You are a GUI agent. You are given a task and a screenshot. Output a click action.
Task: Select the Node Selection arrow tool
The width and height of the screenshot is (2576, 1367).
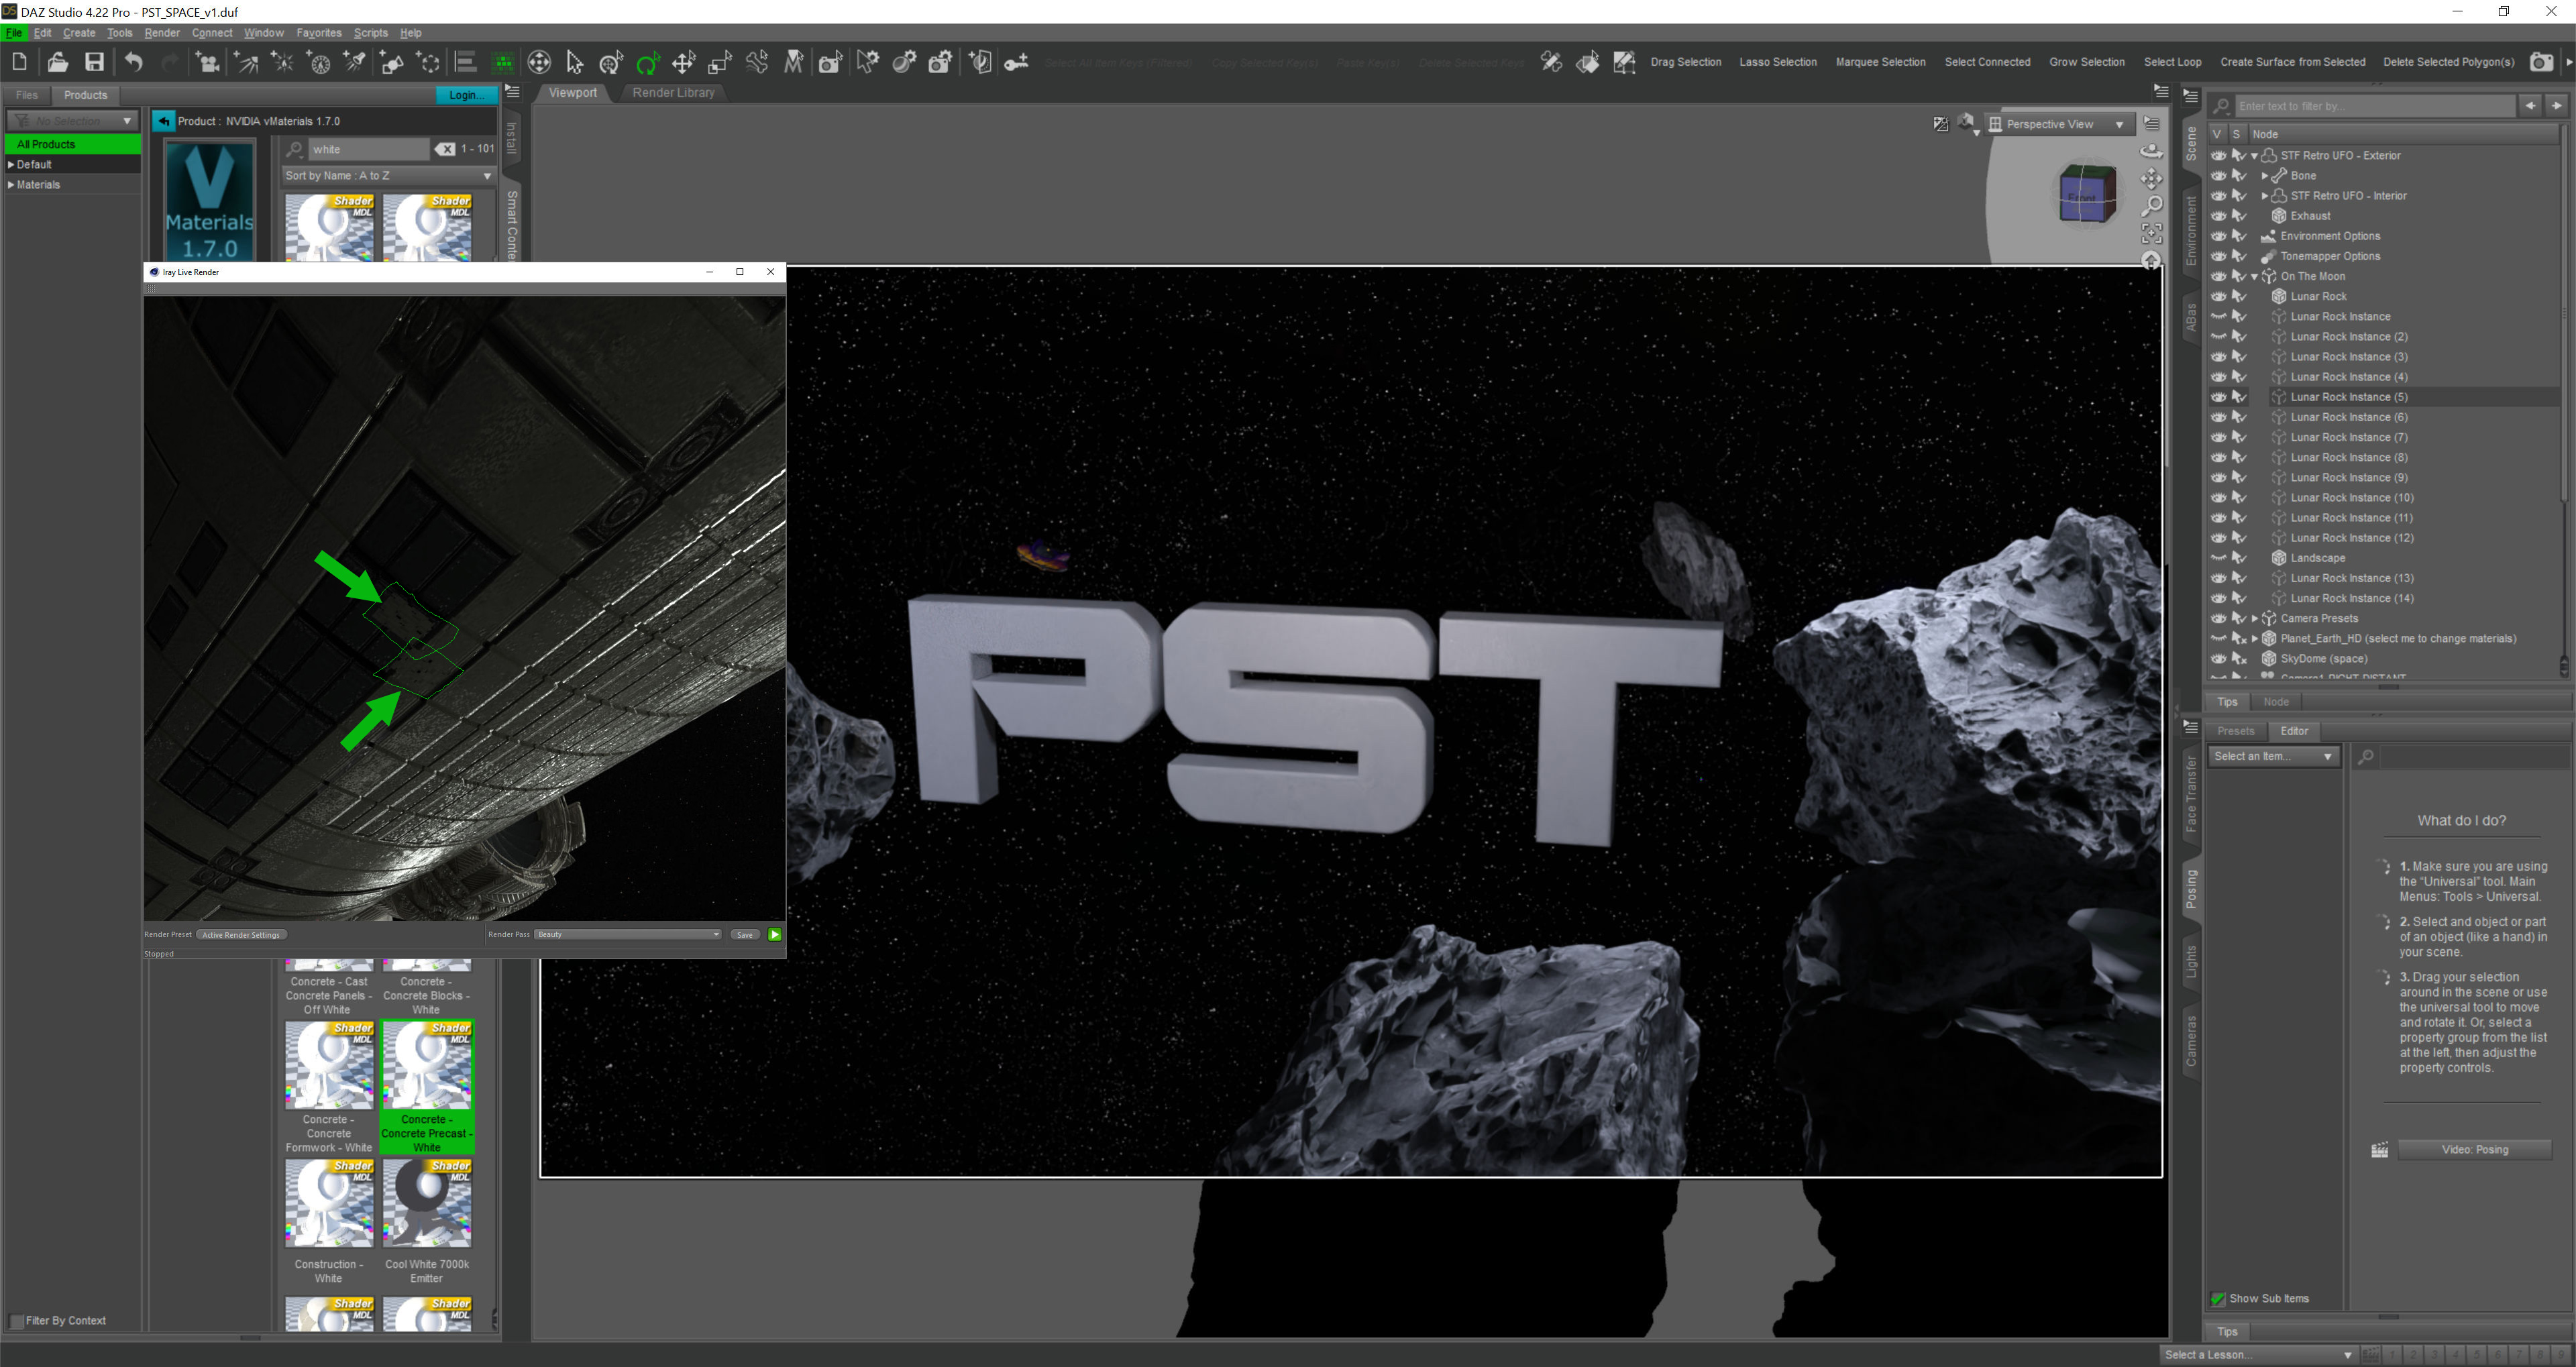pyautogui.click(x=575, y=62)
